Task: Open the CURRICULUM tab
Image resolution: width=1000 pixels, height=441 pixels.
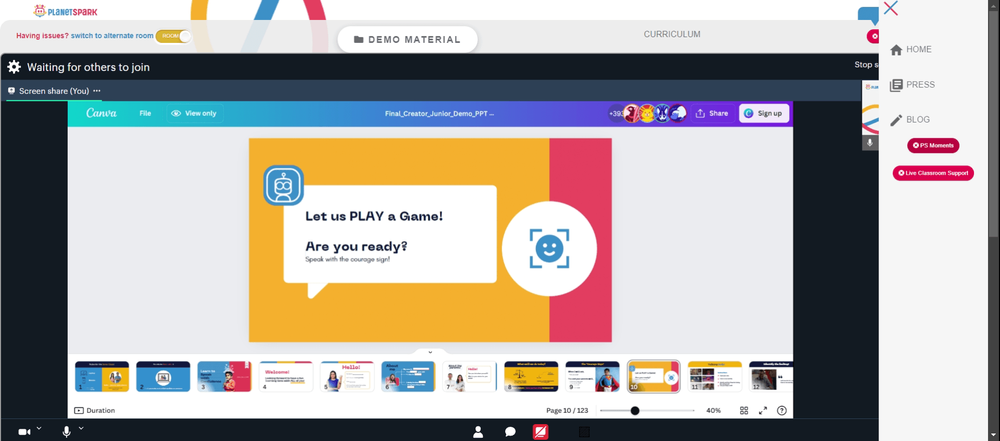Action: (672, 34)
